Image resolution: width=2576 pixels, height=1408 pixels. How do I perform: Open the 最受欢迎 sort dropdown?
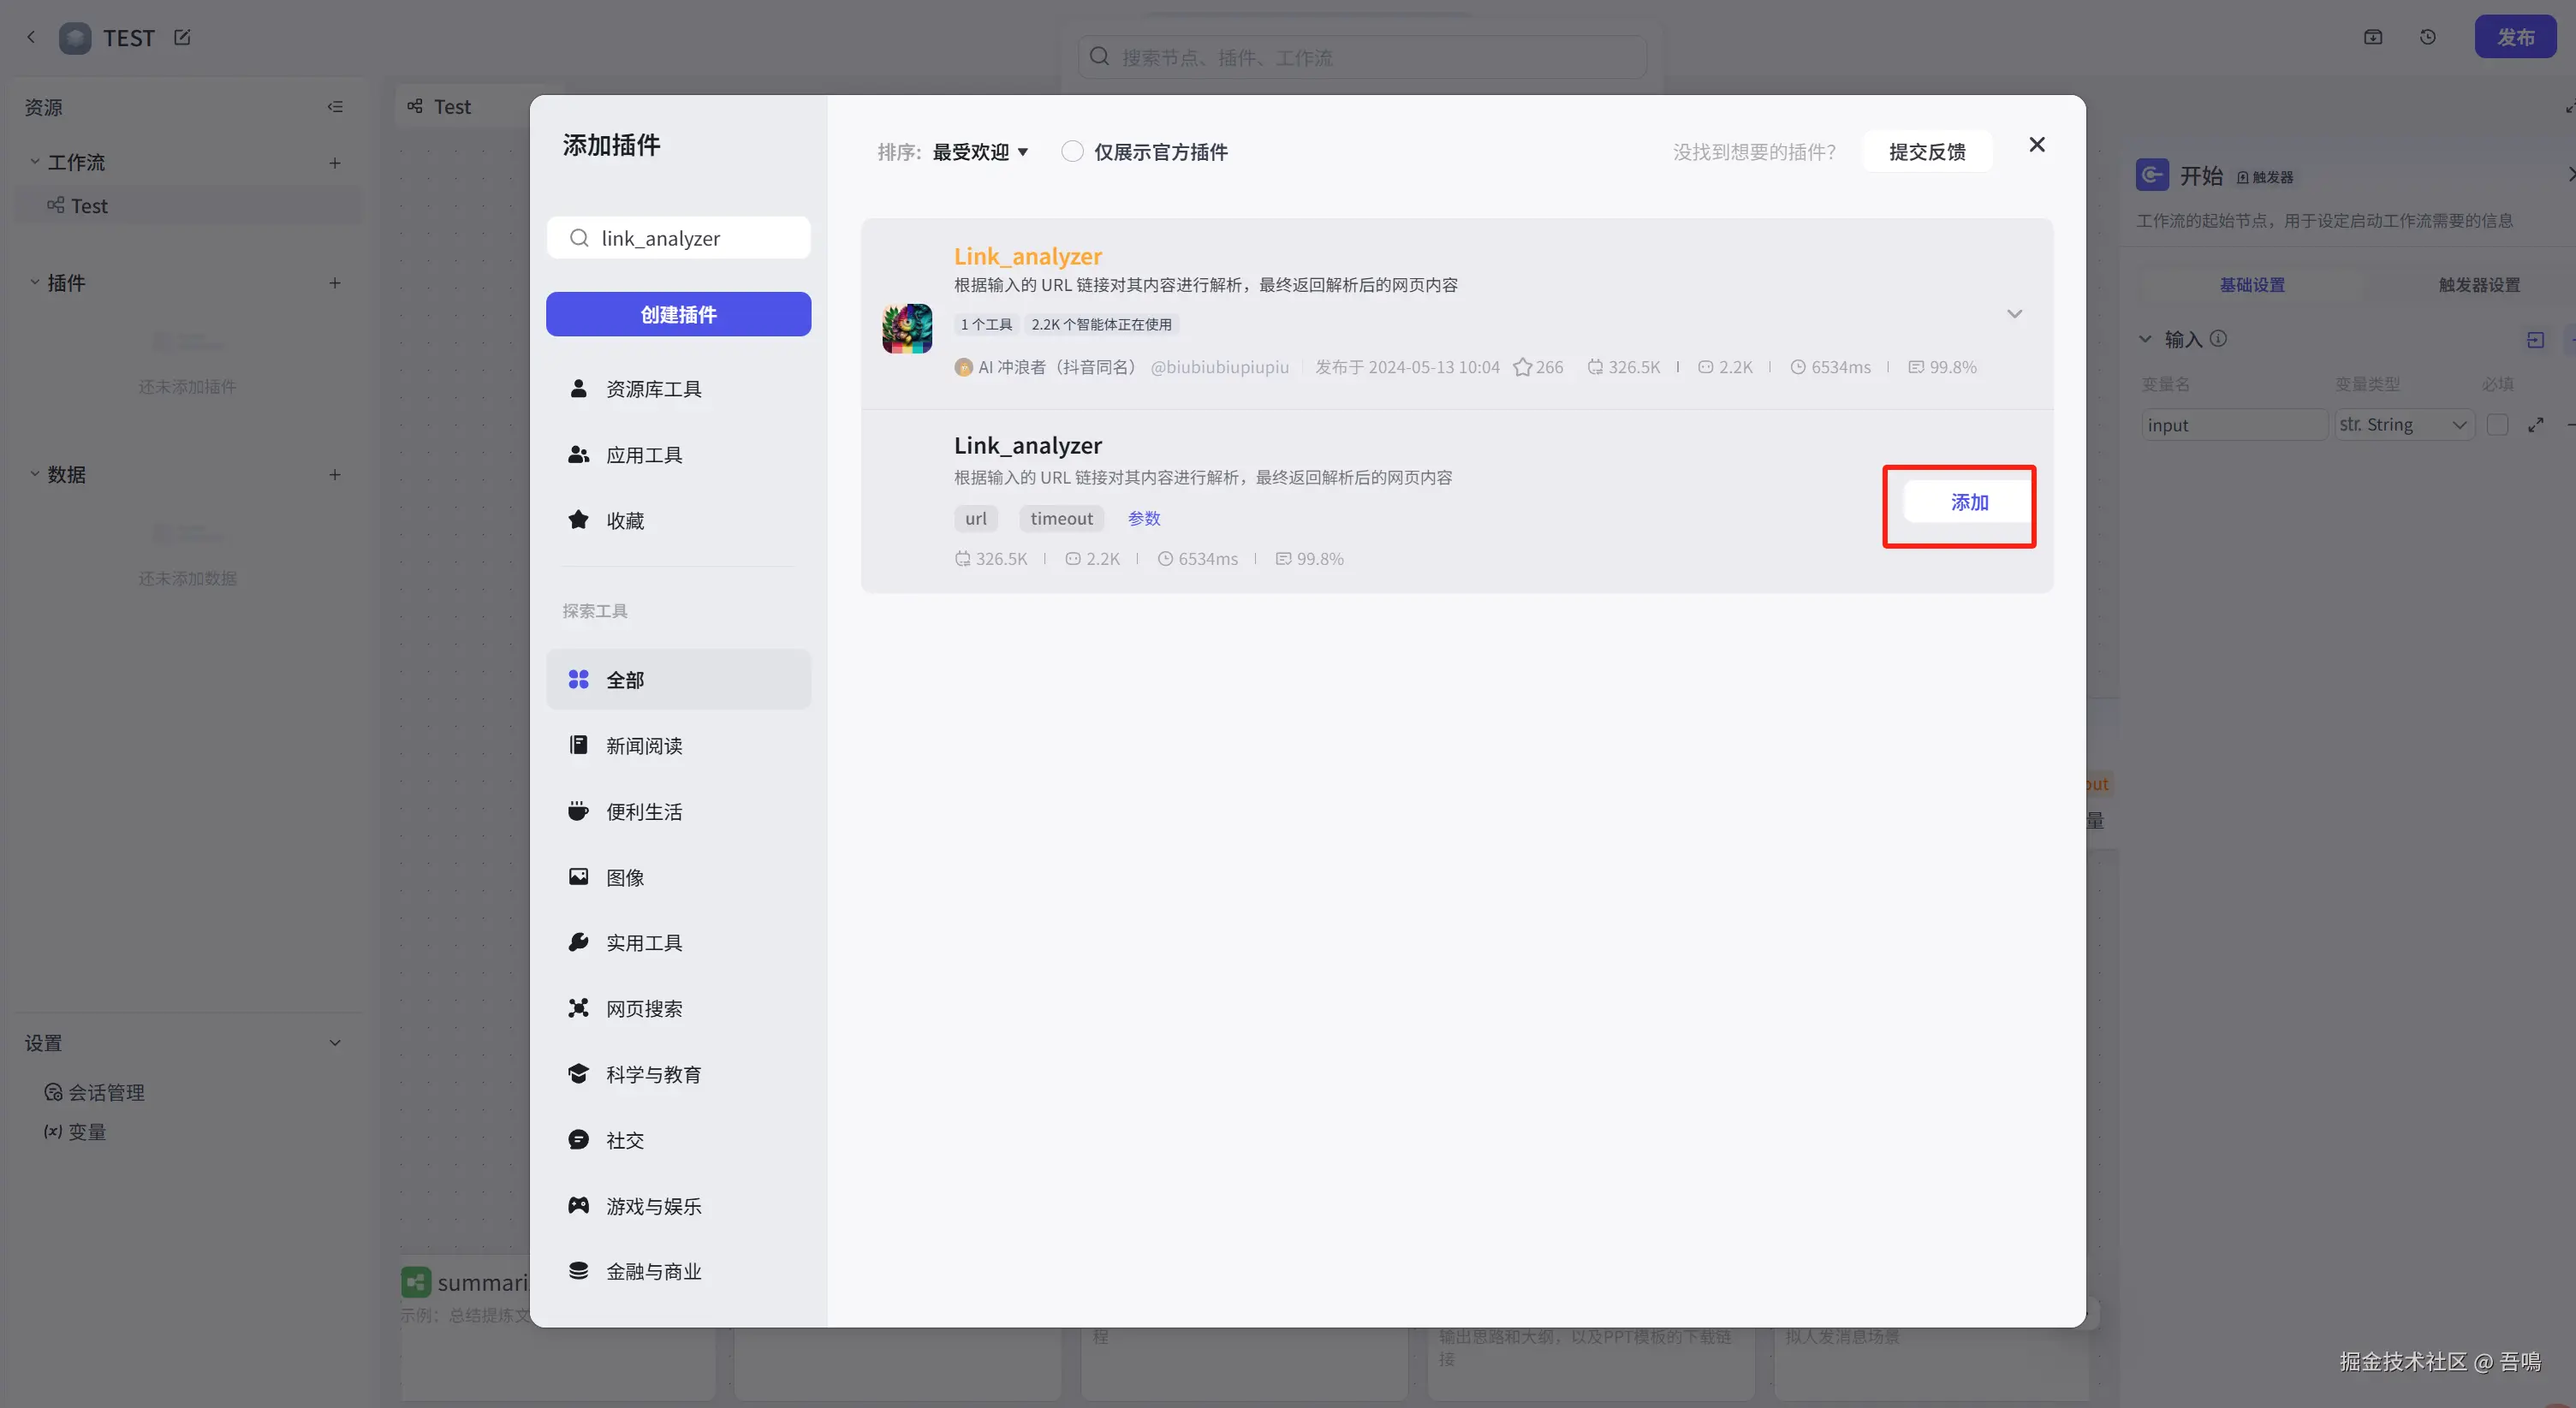980,152
